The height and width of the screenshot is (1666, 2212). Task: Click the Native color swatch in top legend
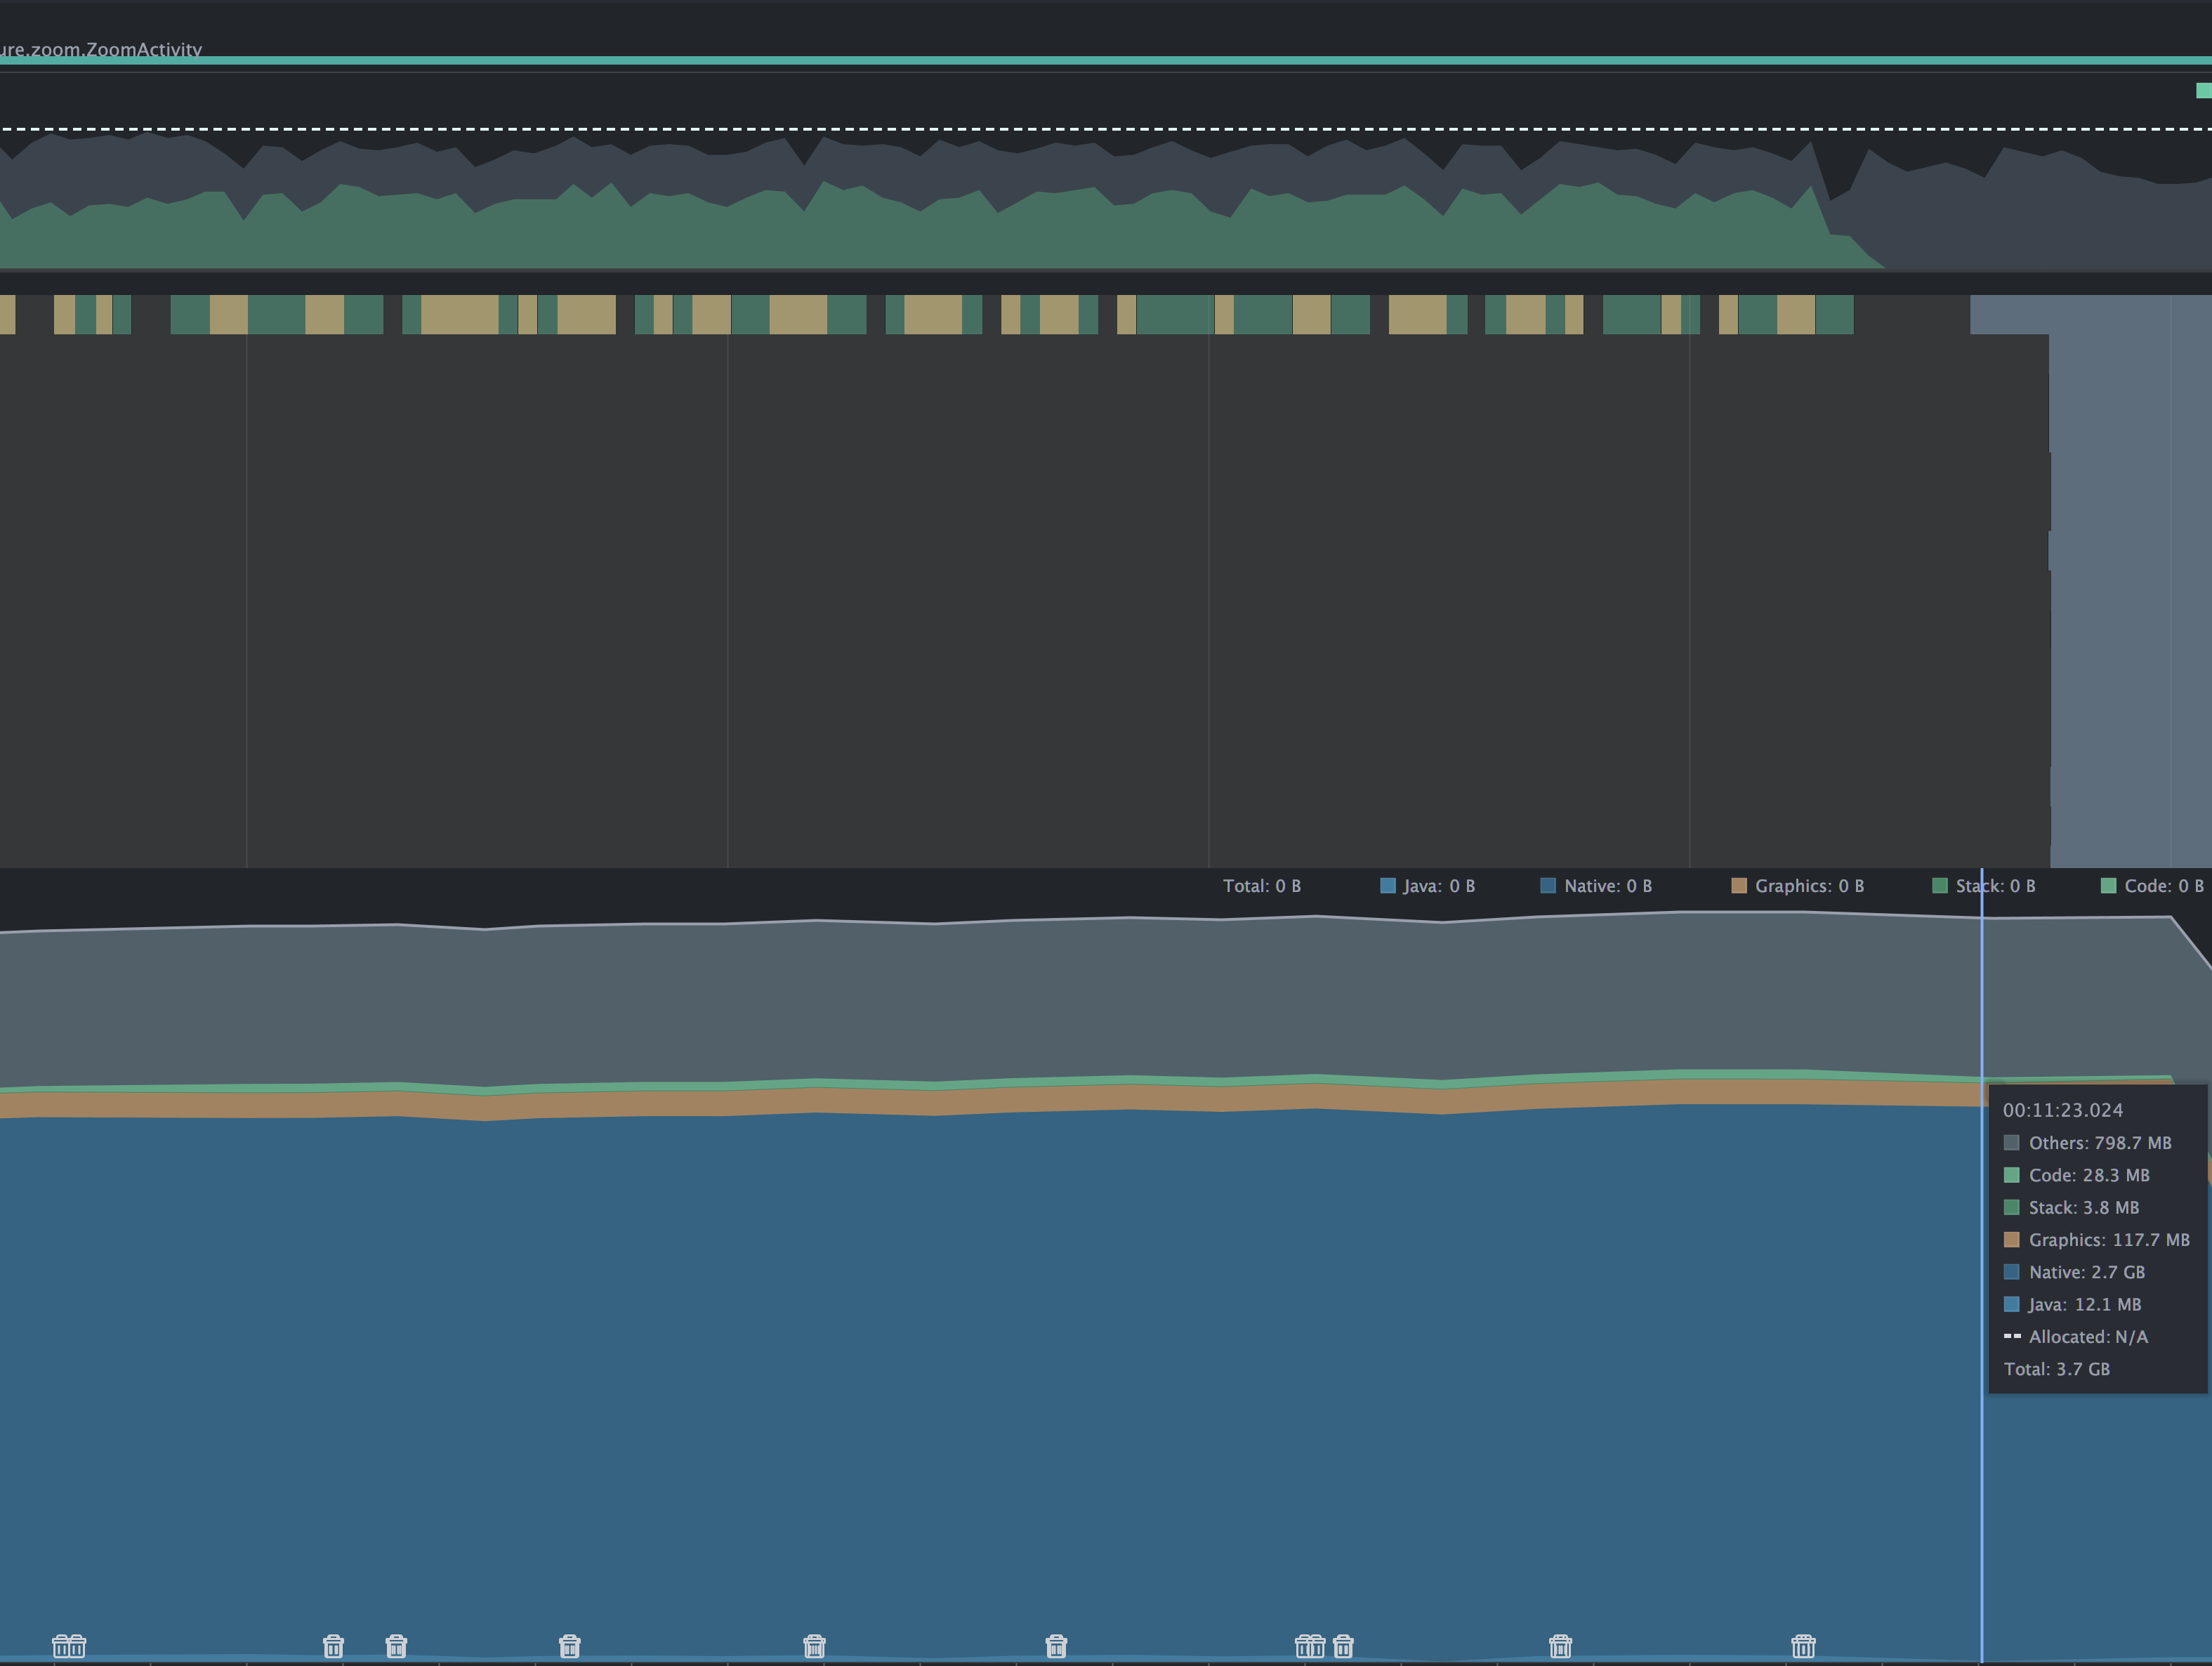(1548, 886)
